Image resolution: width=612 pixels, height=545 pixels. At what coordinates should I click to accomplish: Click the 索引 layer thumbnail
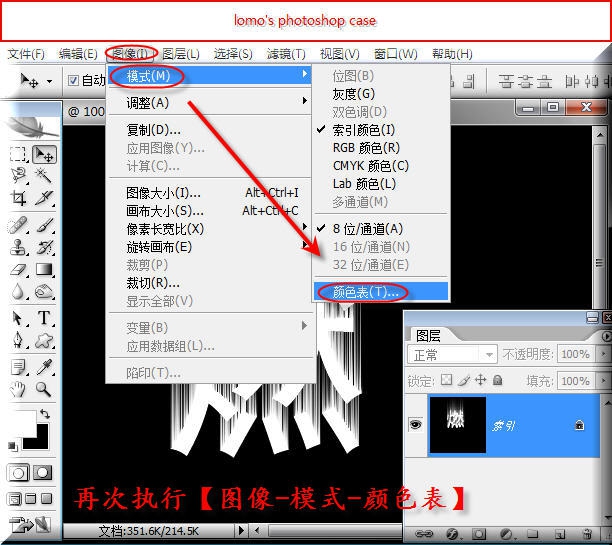pos(457,424)
